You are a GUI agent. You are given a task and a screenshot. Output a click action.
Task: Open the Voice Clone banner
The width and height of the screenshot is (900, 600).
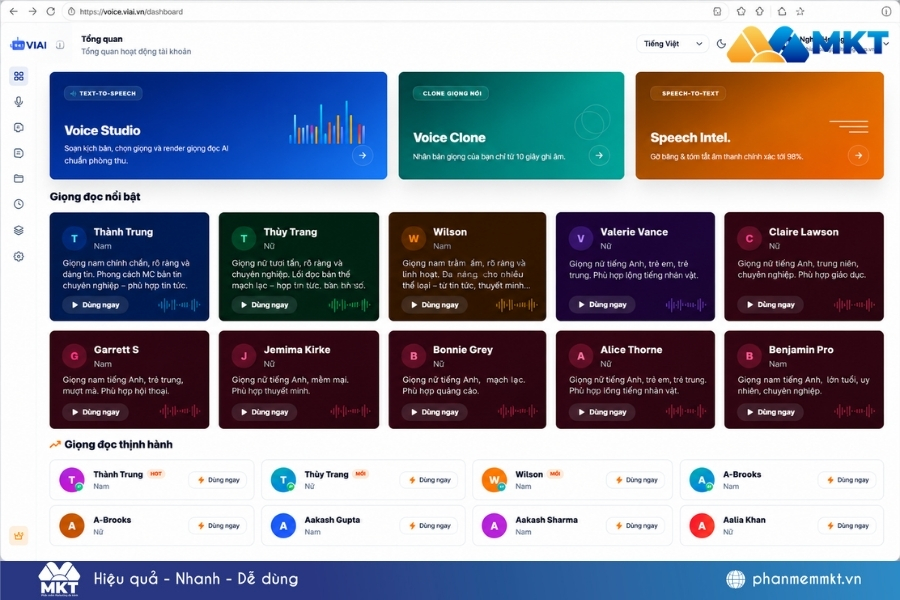(x=511, y=126)
